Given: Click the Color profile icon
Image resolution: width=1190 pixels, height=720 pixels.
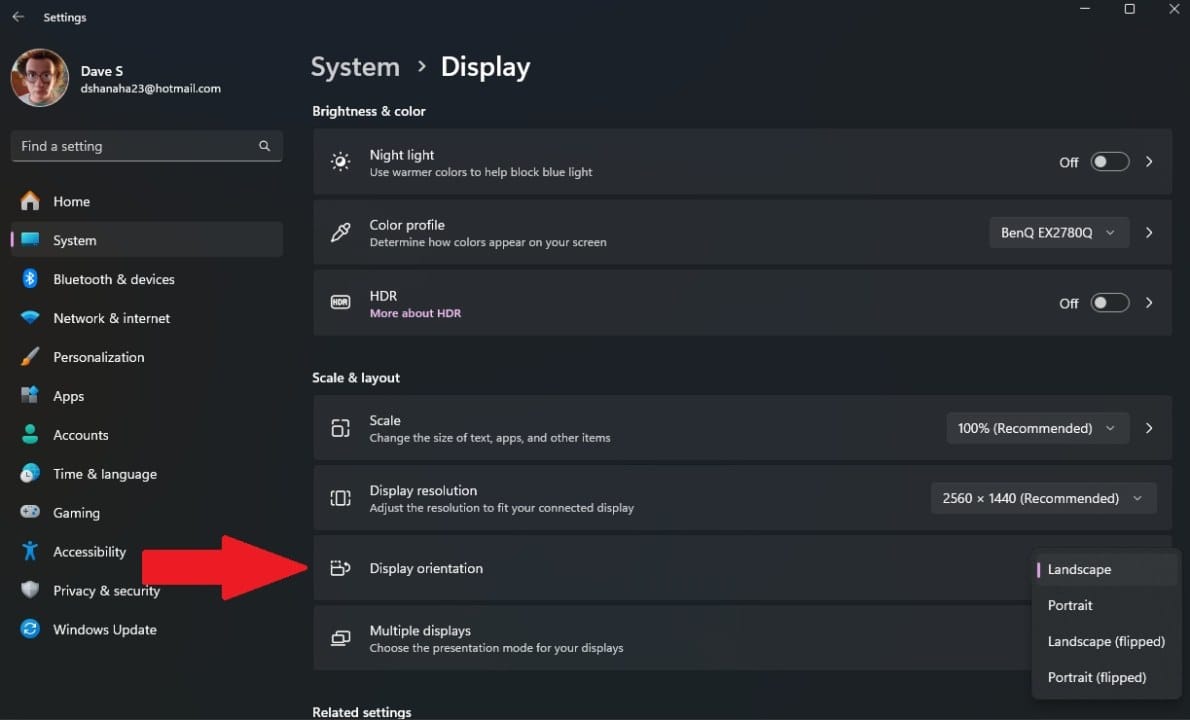Looking at the screenshot, I should pos(340,232).
